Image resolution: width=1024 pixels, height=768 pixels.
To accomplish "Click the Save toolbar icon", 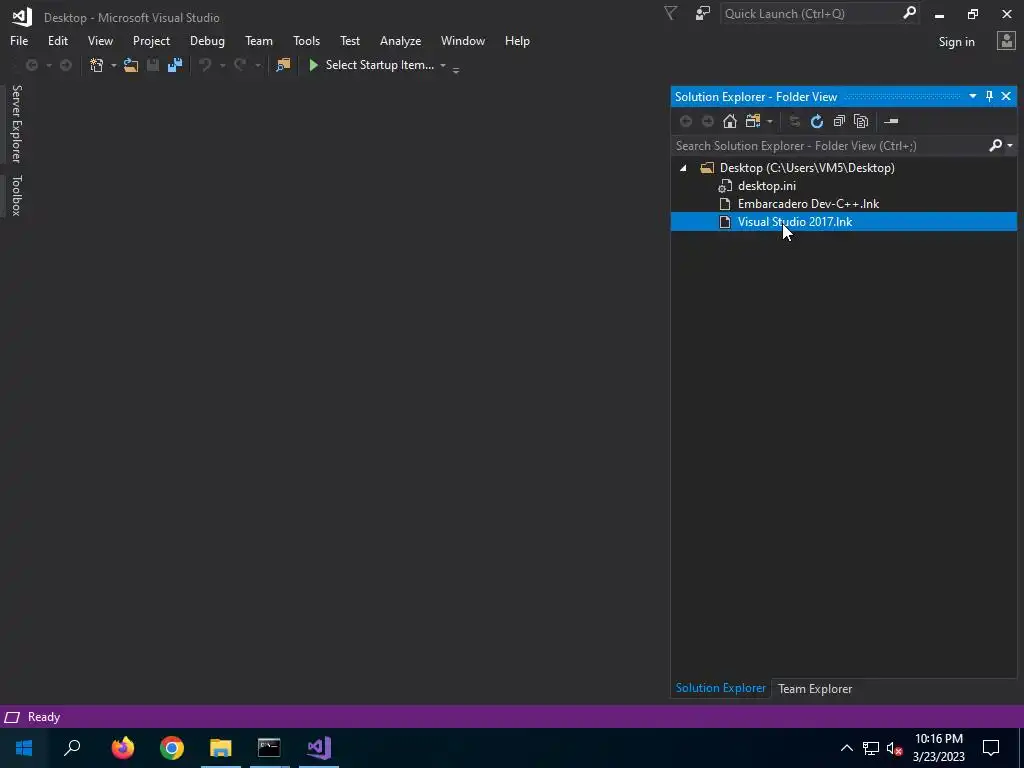I will point(153,65).
